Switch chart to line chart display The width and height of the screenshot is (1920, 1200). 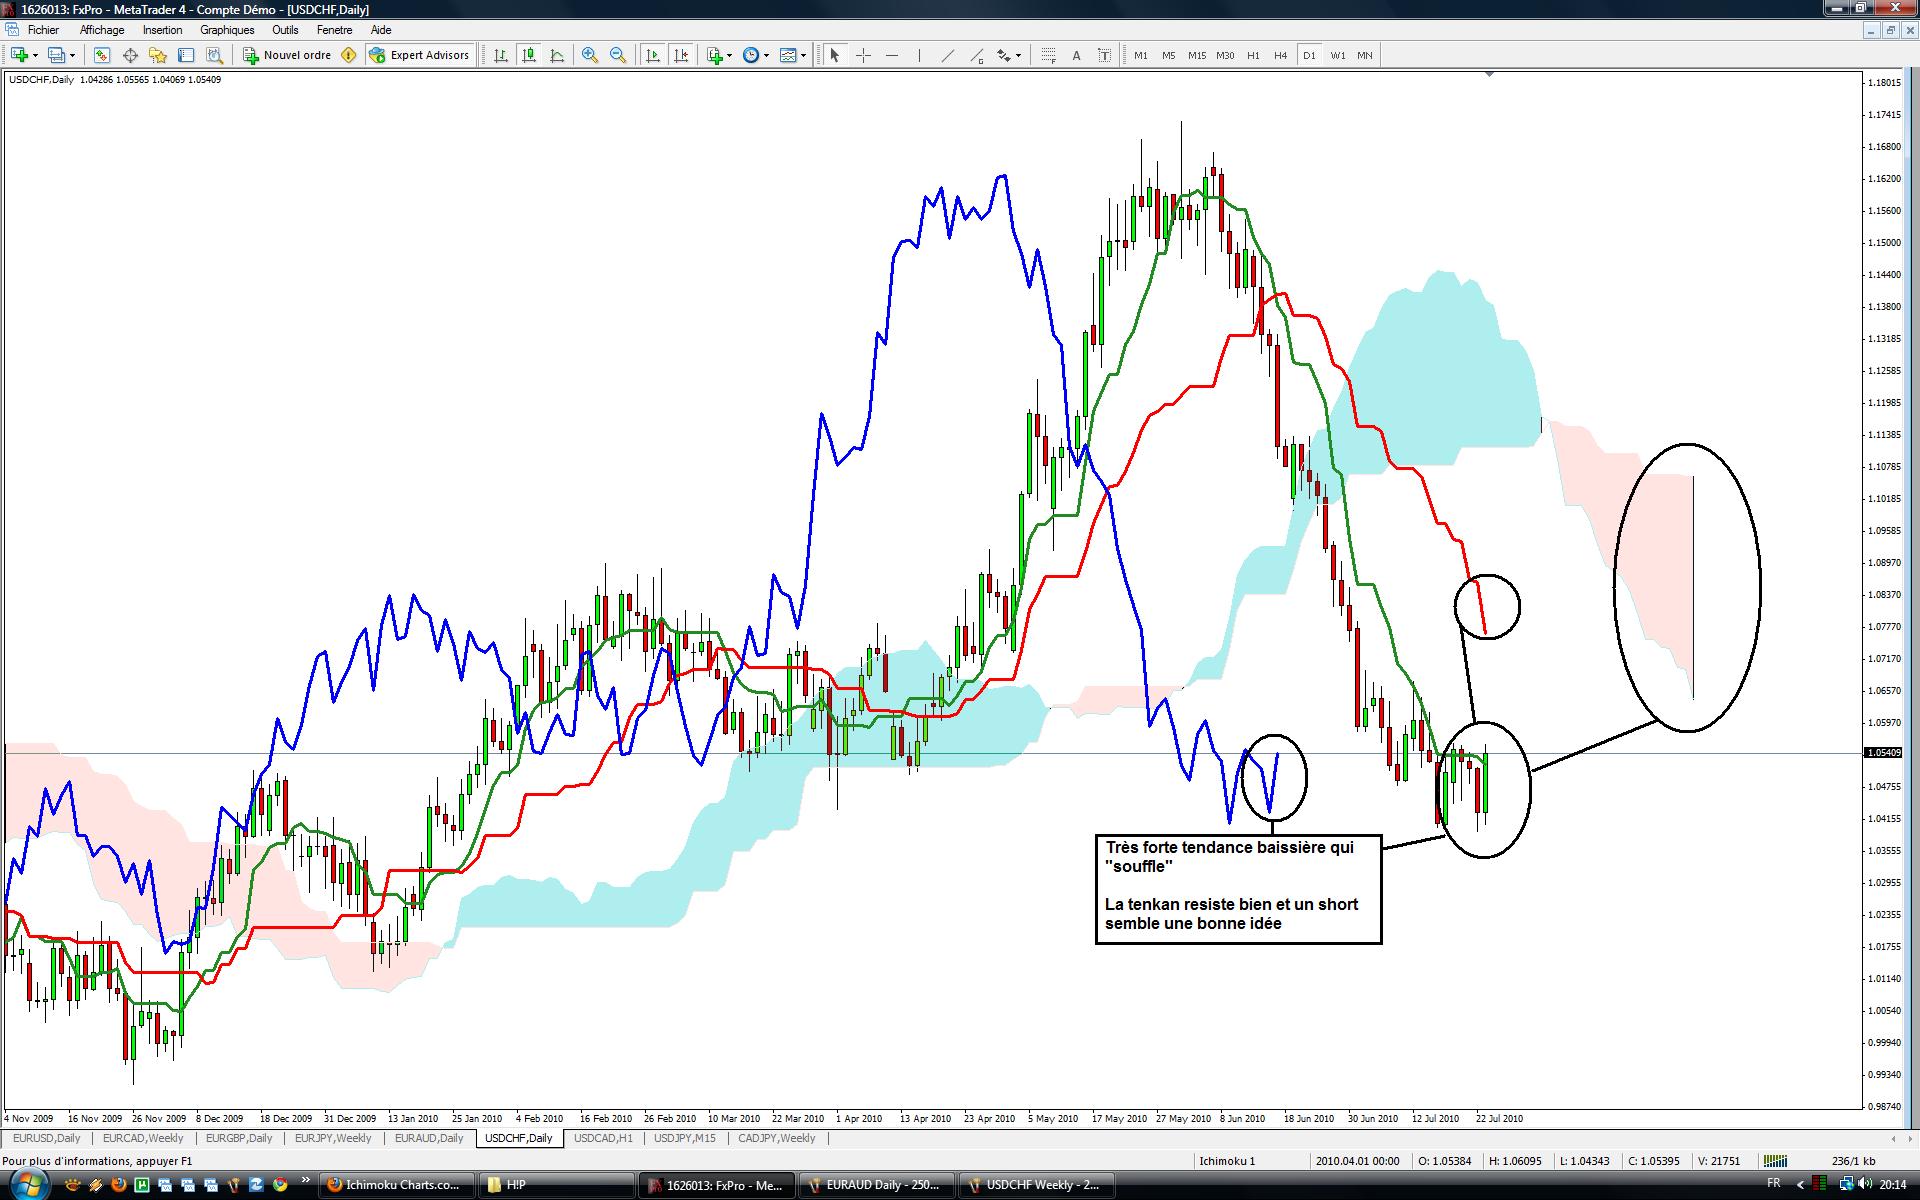556,56
